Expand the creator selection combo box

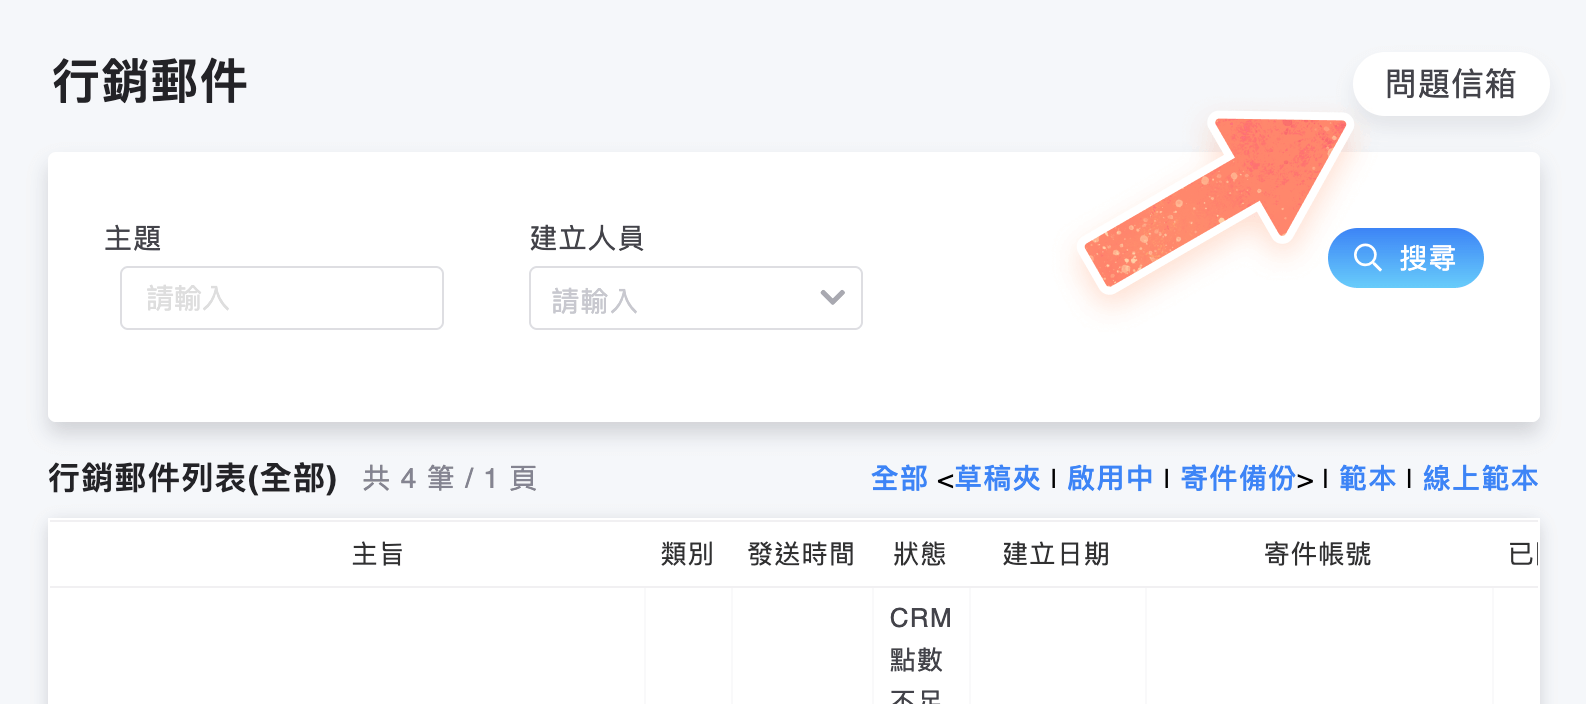tap(830, 297)
